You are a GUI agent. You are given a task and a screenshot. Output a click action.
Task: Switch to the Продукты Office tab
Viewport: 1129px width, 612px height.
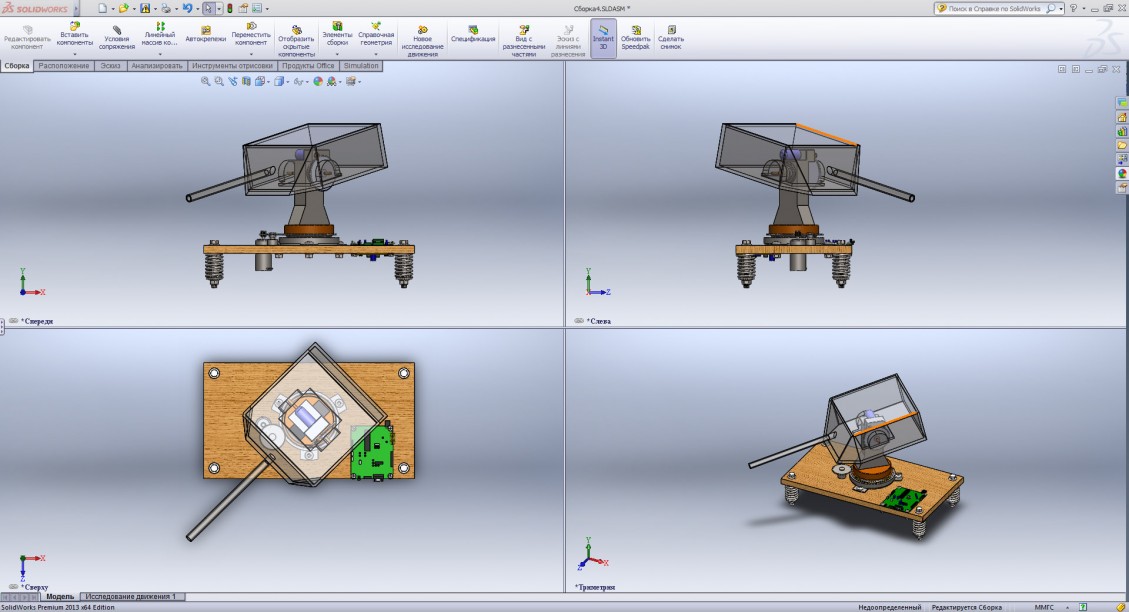point(308,66)
